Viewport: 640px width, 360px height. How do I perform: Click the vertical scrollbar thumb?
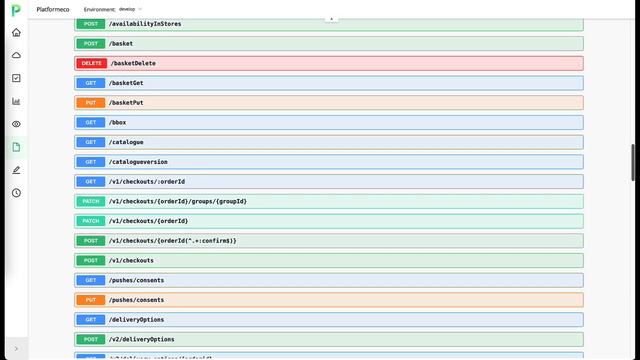coord(633,162)
